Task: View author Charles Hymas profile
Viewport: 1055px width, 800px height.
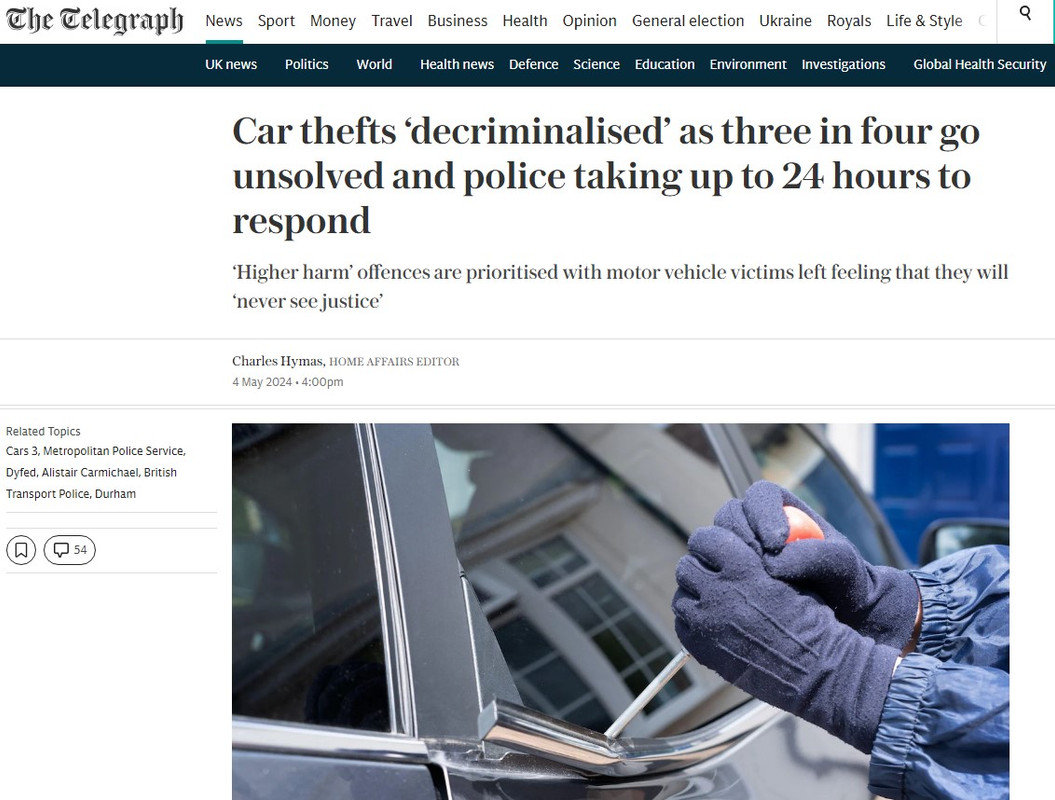Action: coord(277,361)
